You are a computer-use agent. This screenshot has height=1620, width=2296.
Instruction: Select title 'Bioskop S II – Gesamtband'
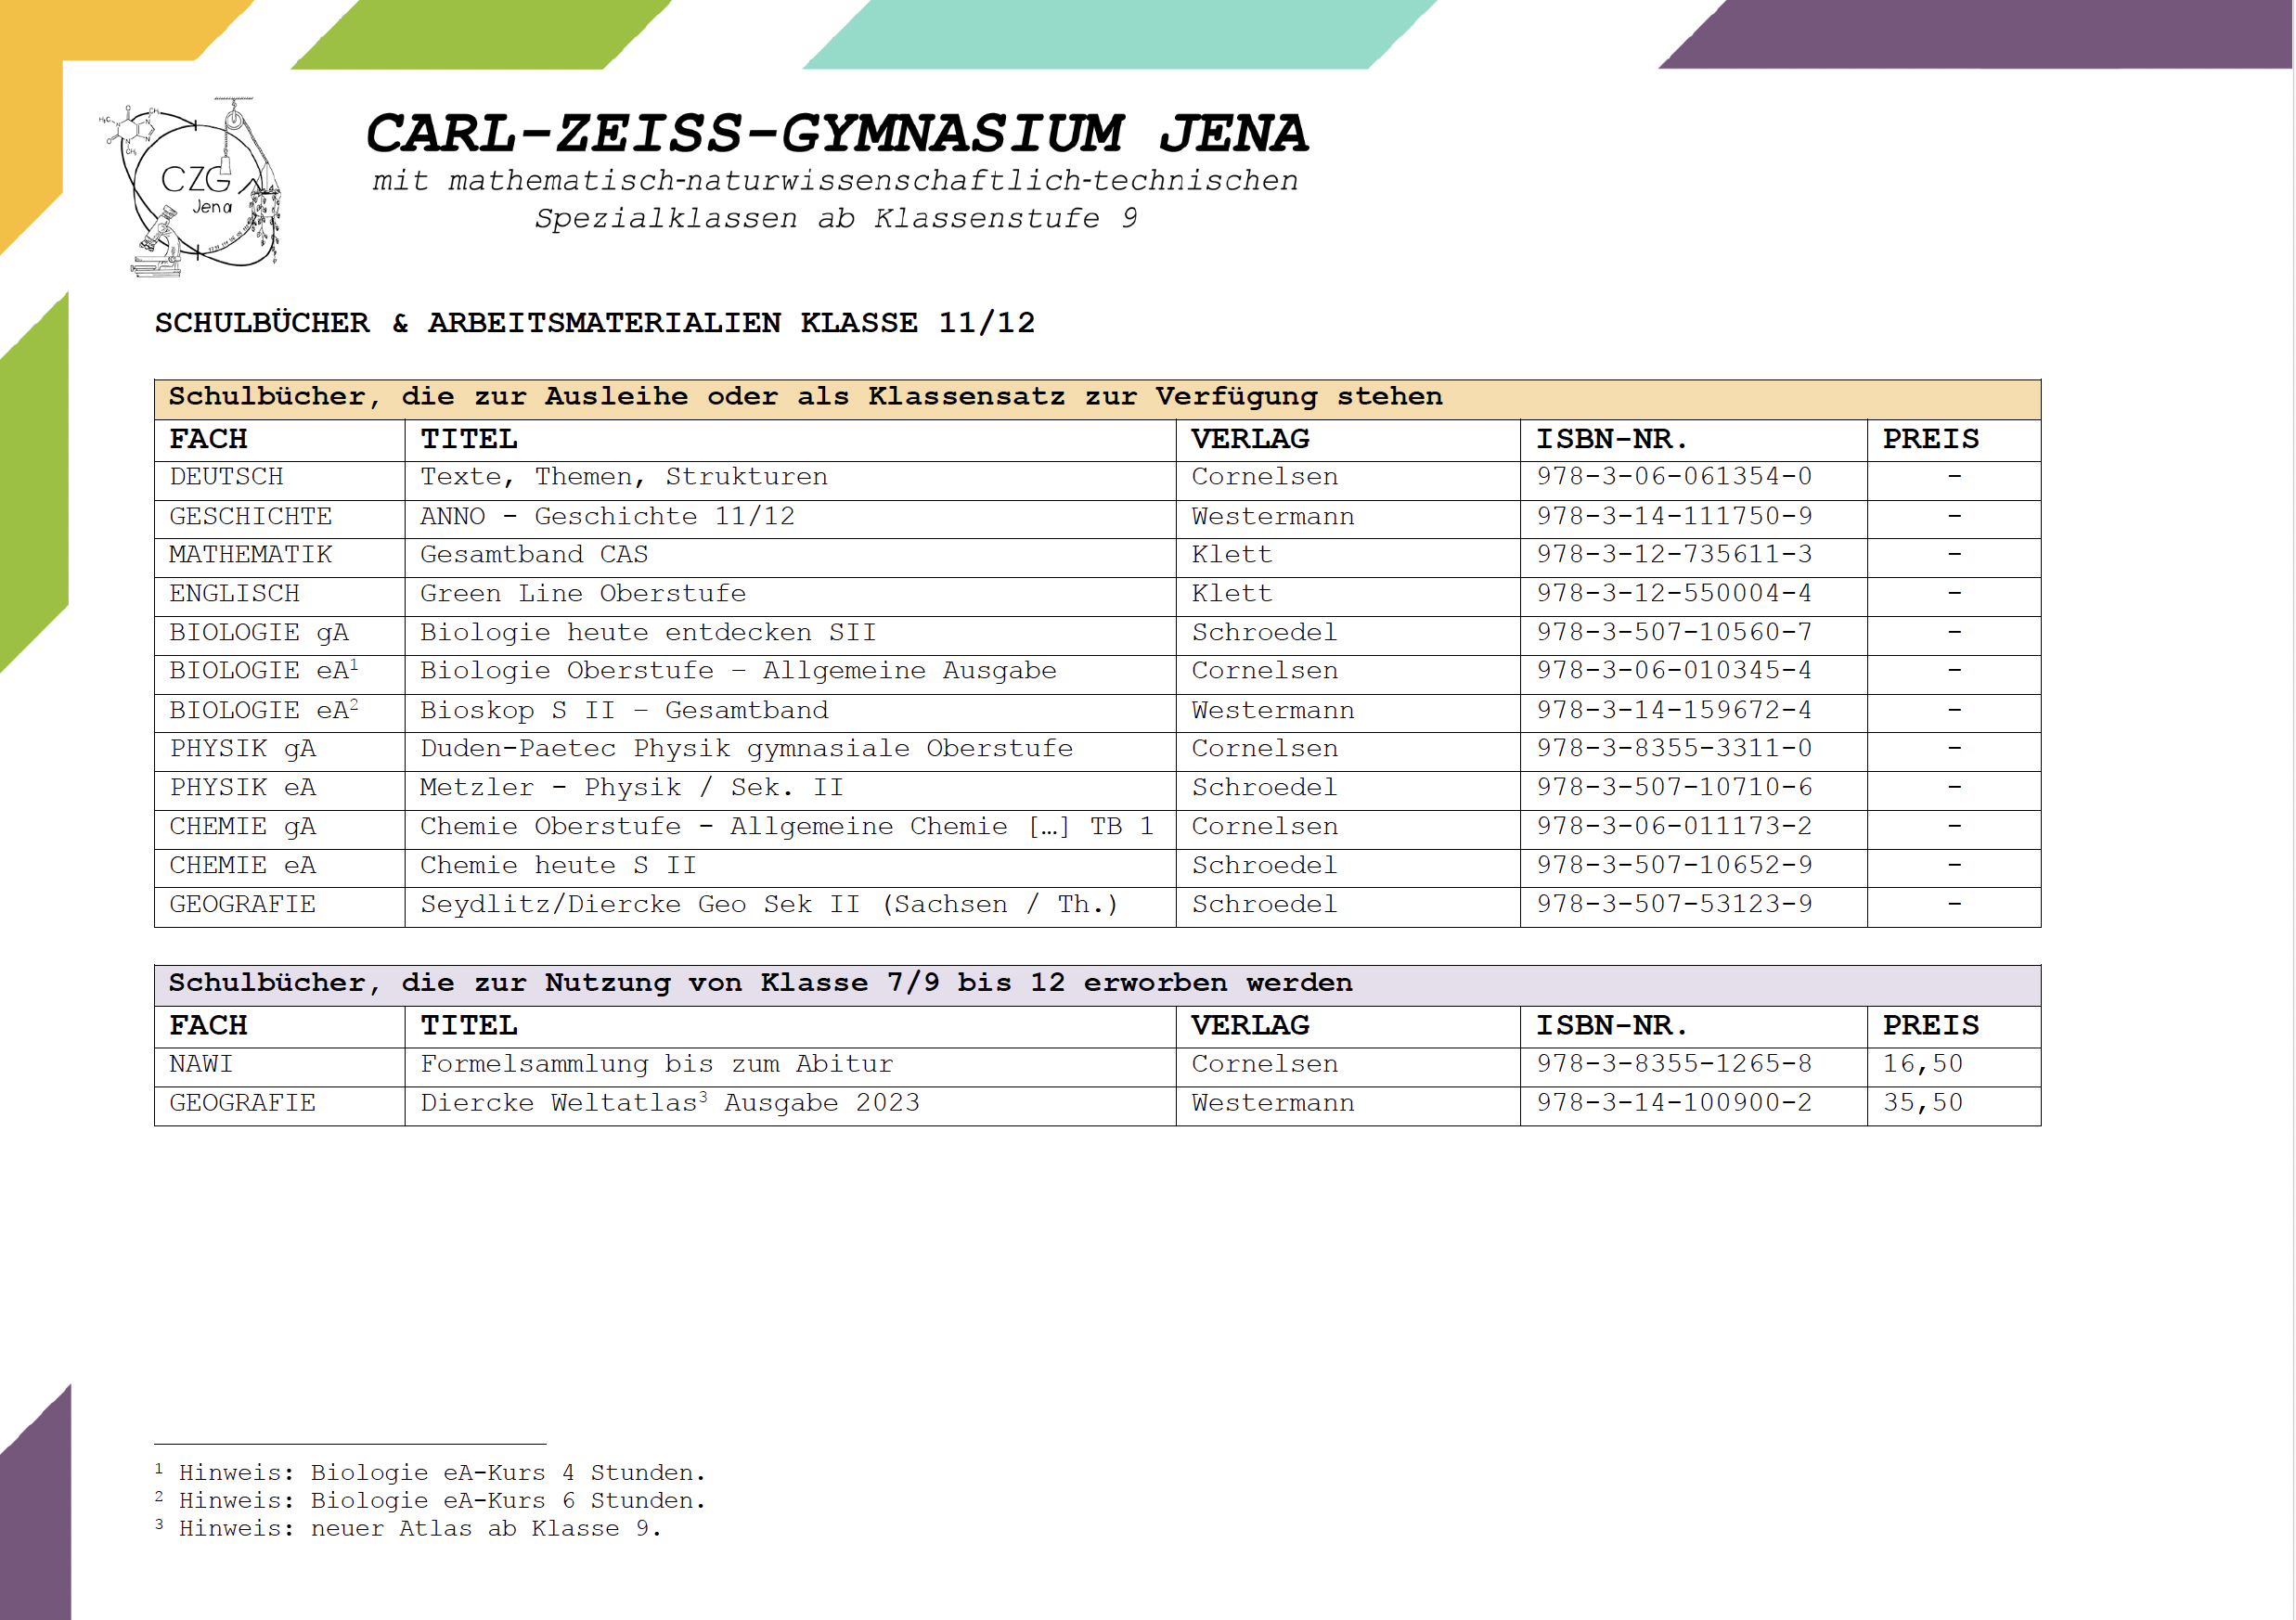(624, 711)
